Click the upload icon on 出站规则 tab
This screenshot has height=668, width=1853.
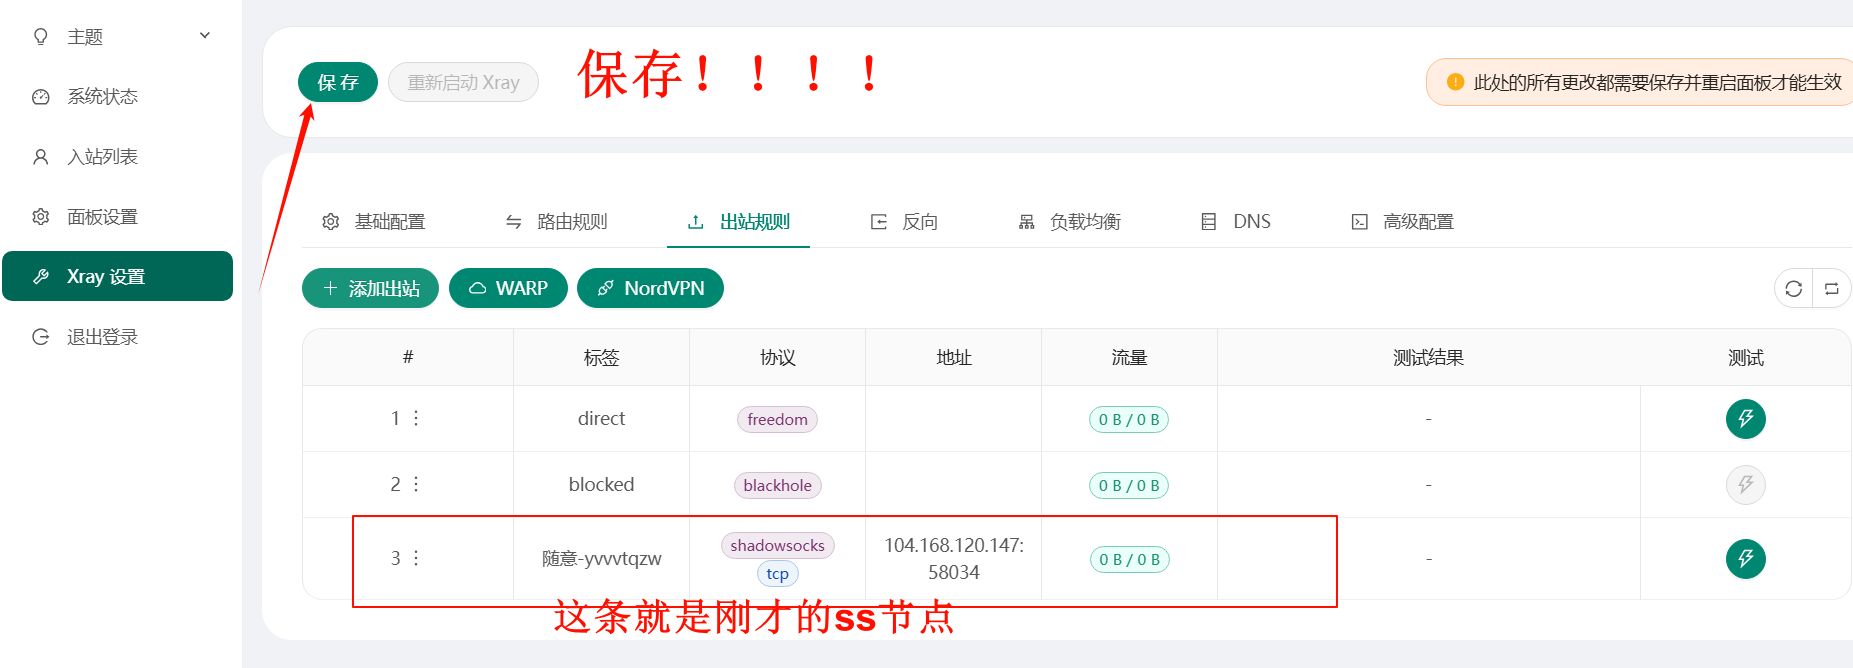696,222
